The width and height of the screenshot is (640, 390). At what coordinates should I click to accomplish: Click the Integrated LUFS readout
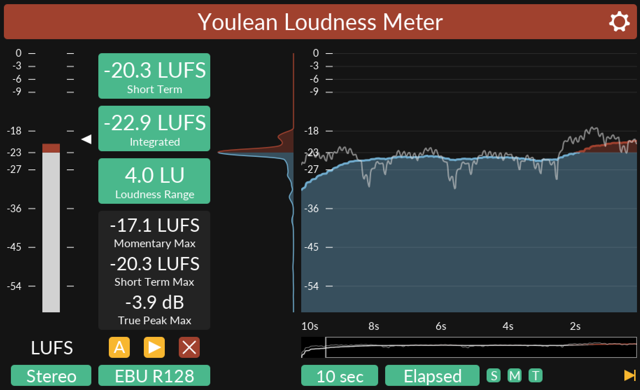tap(154, 129)
